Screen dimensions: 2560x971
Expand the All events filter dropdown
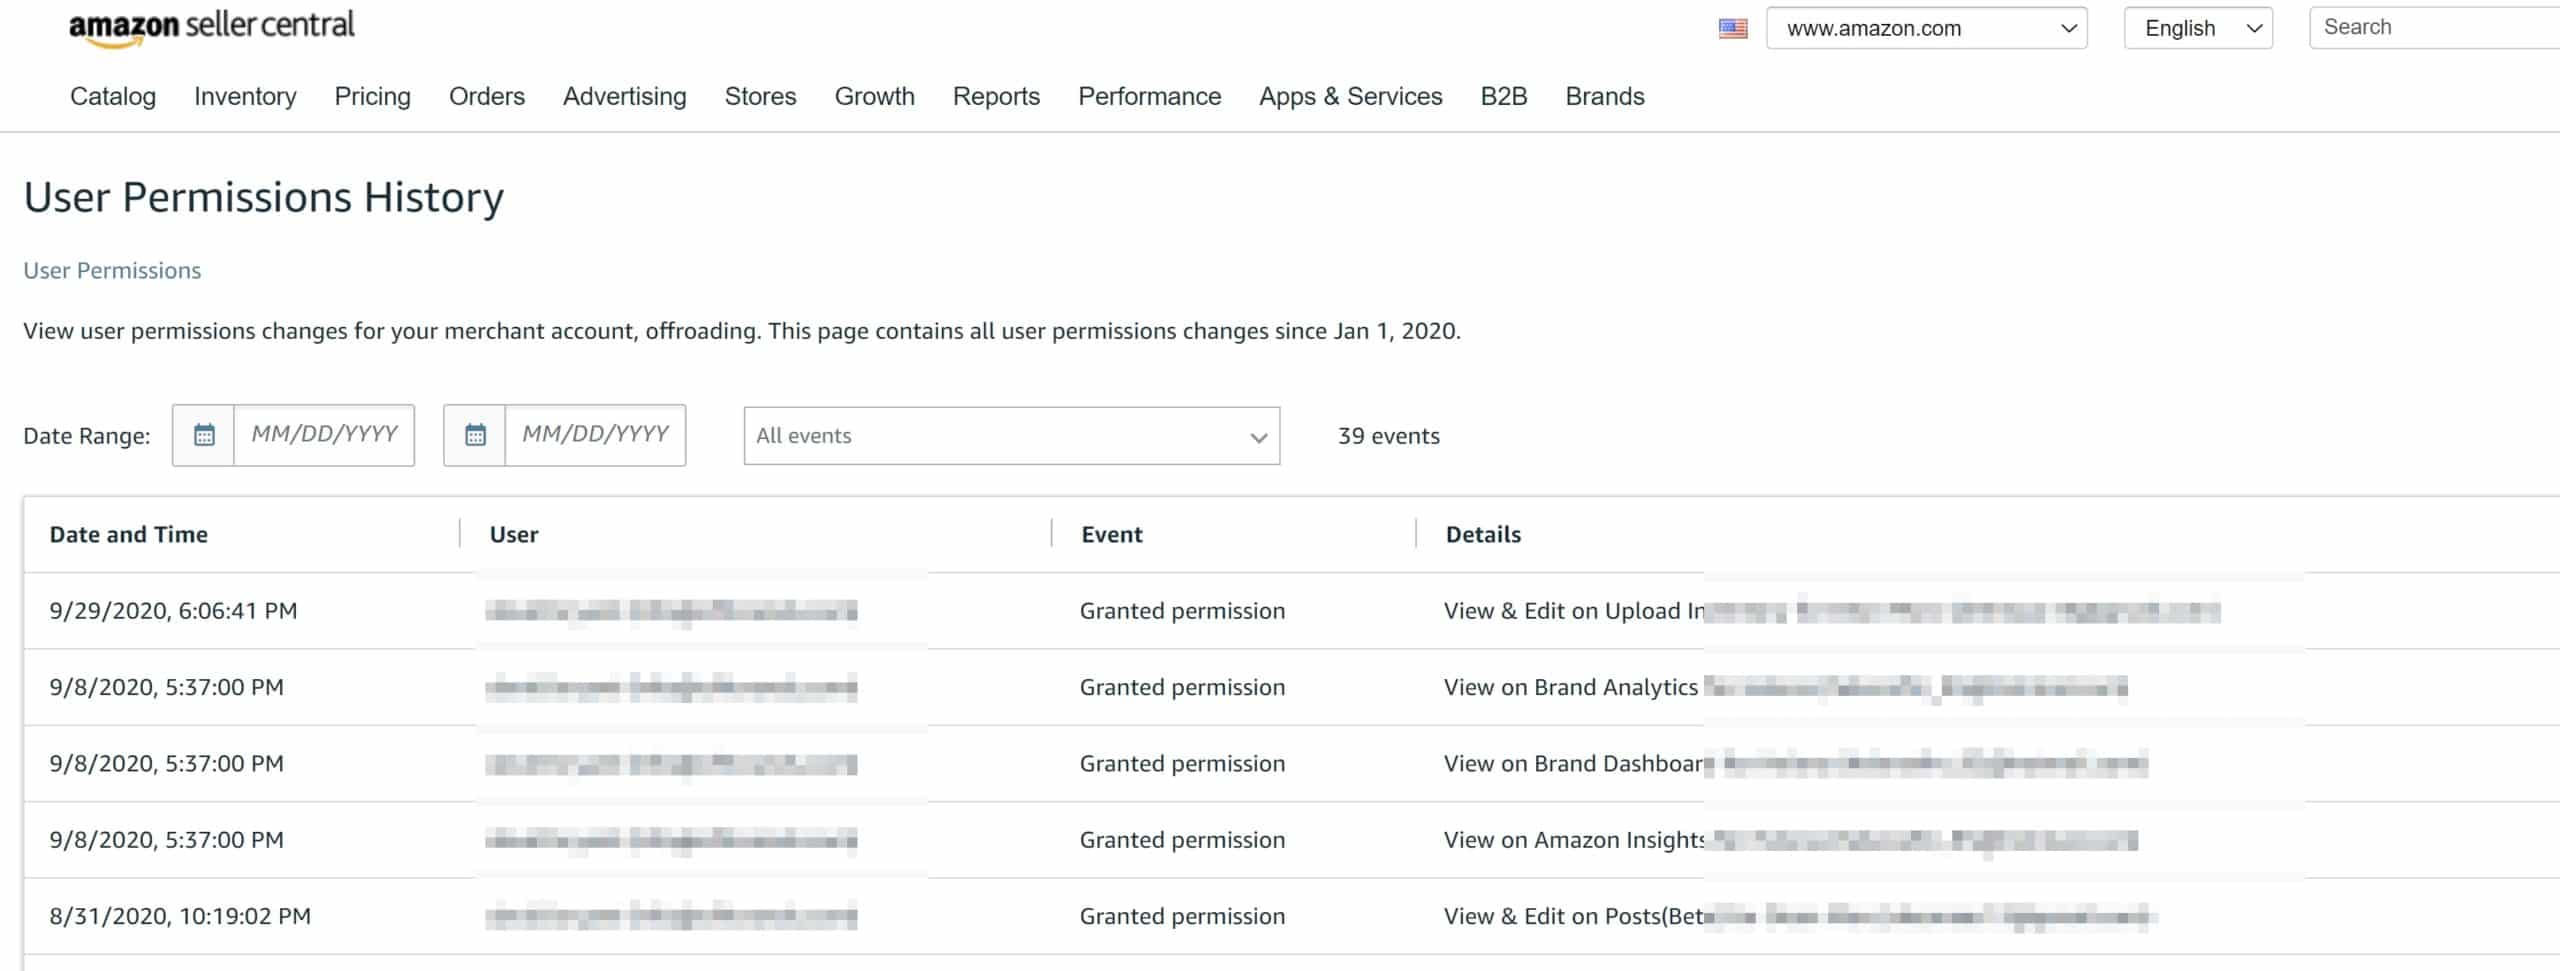click(1011, 436)
